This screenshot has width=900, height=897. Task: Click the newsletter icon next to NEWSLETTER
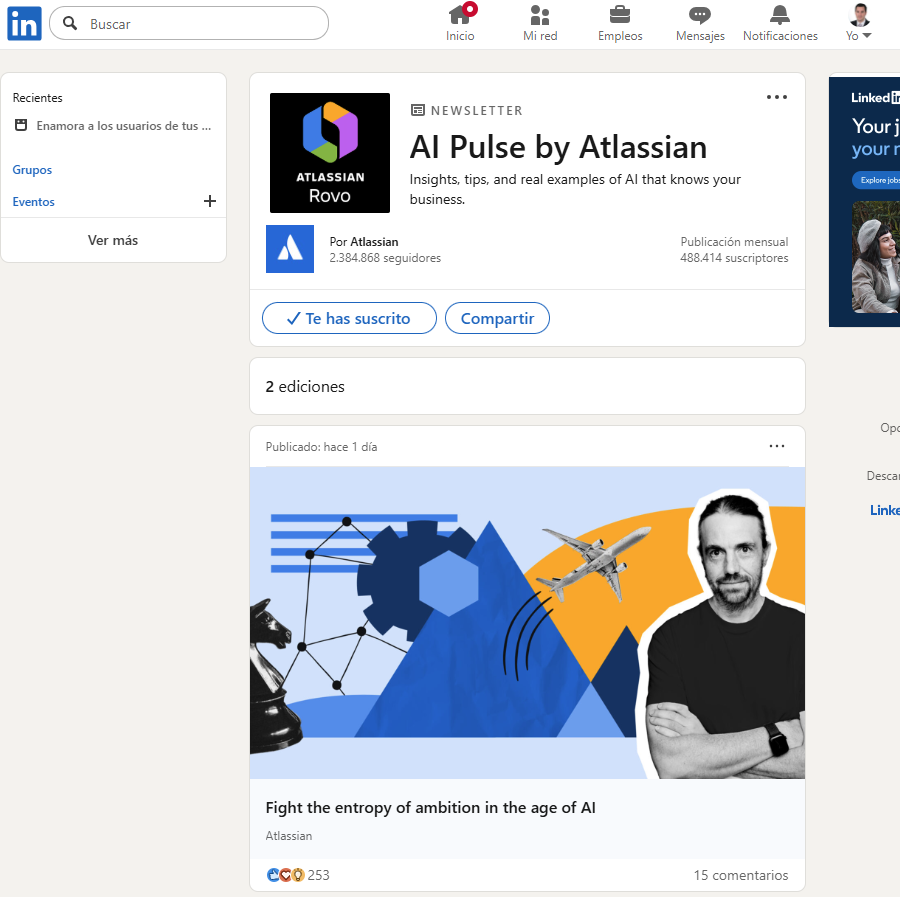tap(418, 110)
